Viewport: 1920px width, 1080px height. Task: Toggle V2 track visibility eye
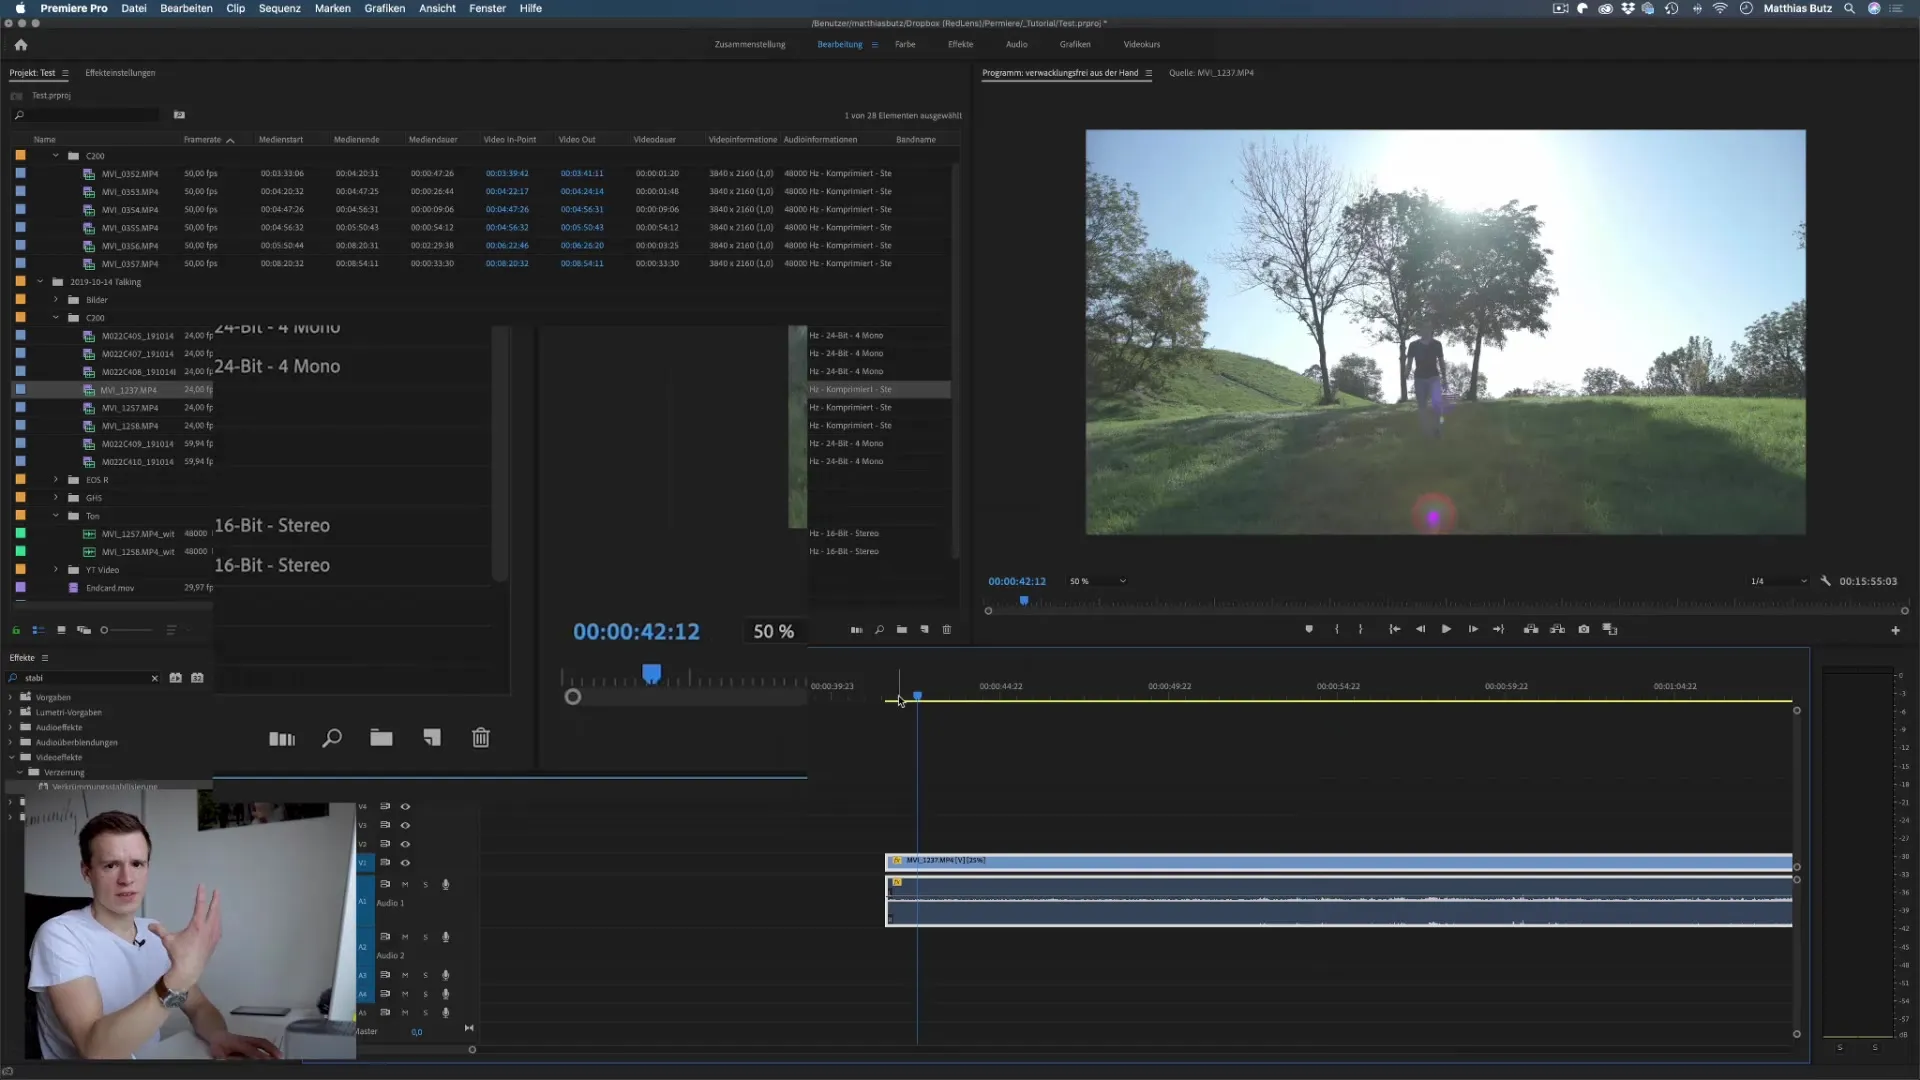[x=405, y=844]
